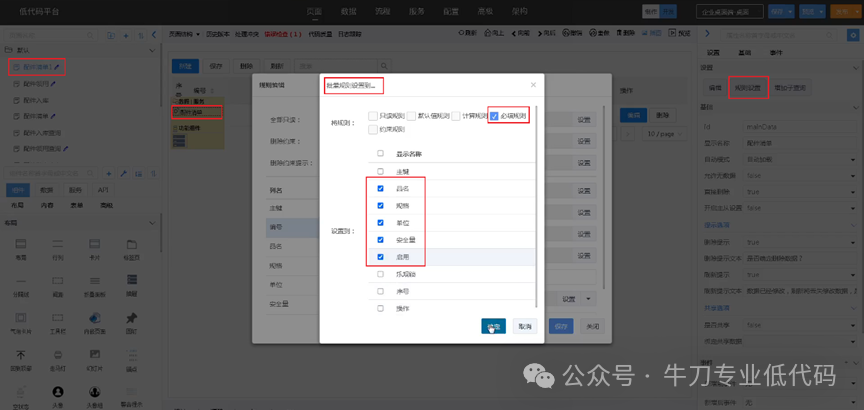
Task: Check the 操作 row checkbox
Action: tap(380, 309)
